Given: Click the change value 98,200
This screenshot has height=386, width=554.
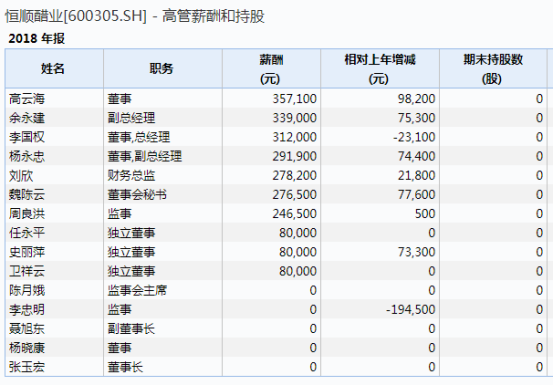Looking at the screenshot, I should [417, 99].
